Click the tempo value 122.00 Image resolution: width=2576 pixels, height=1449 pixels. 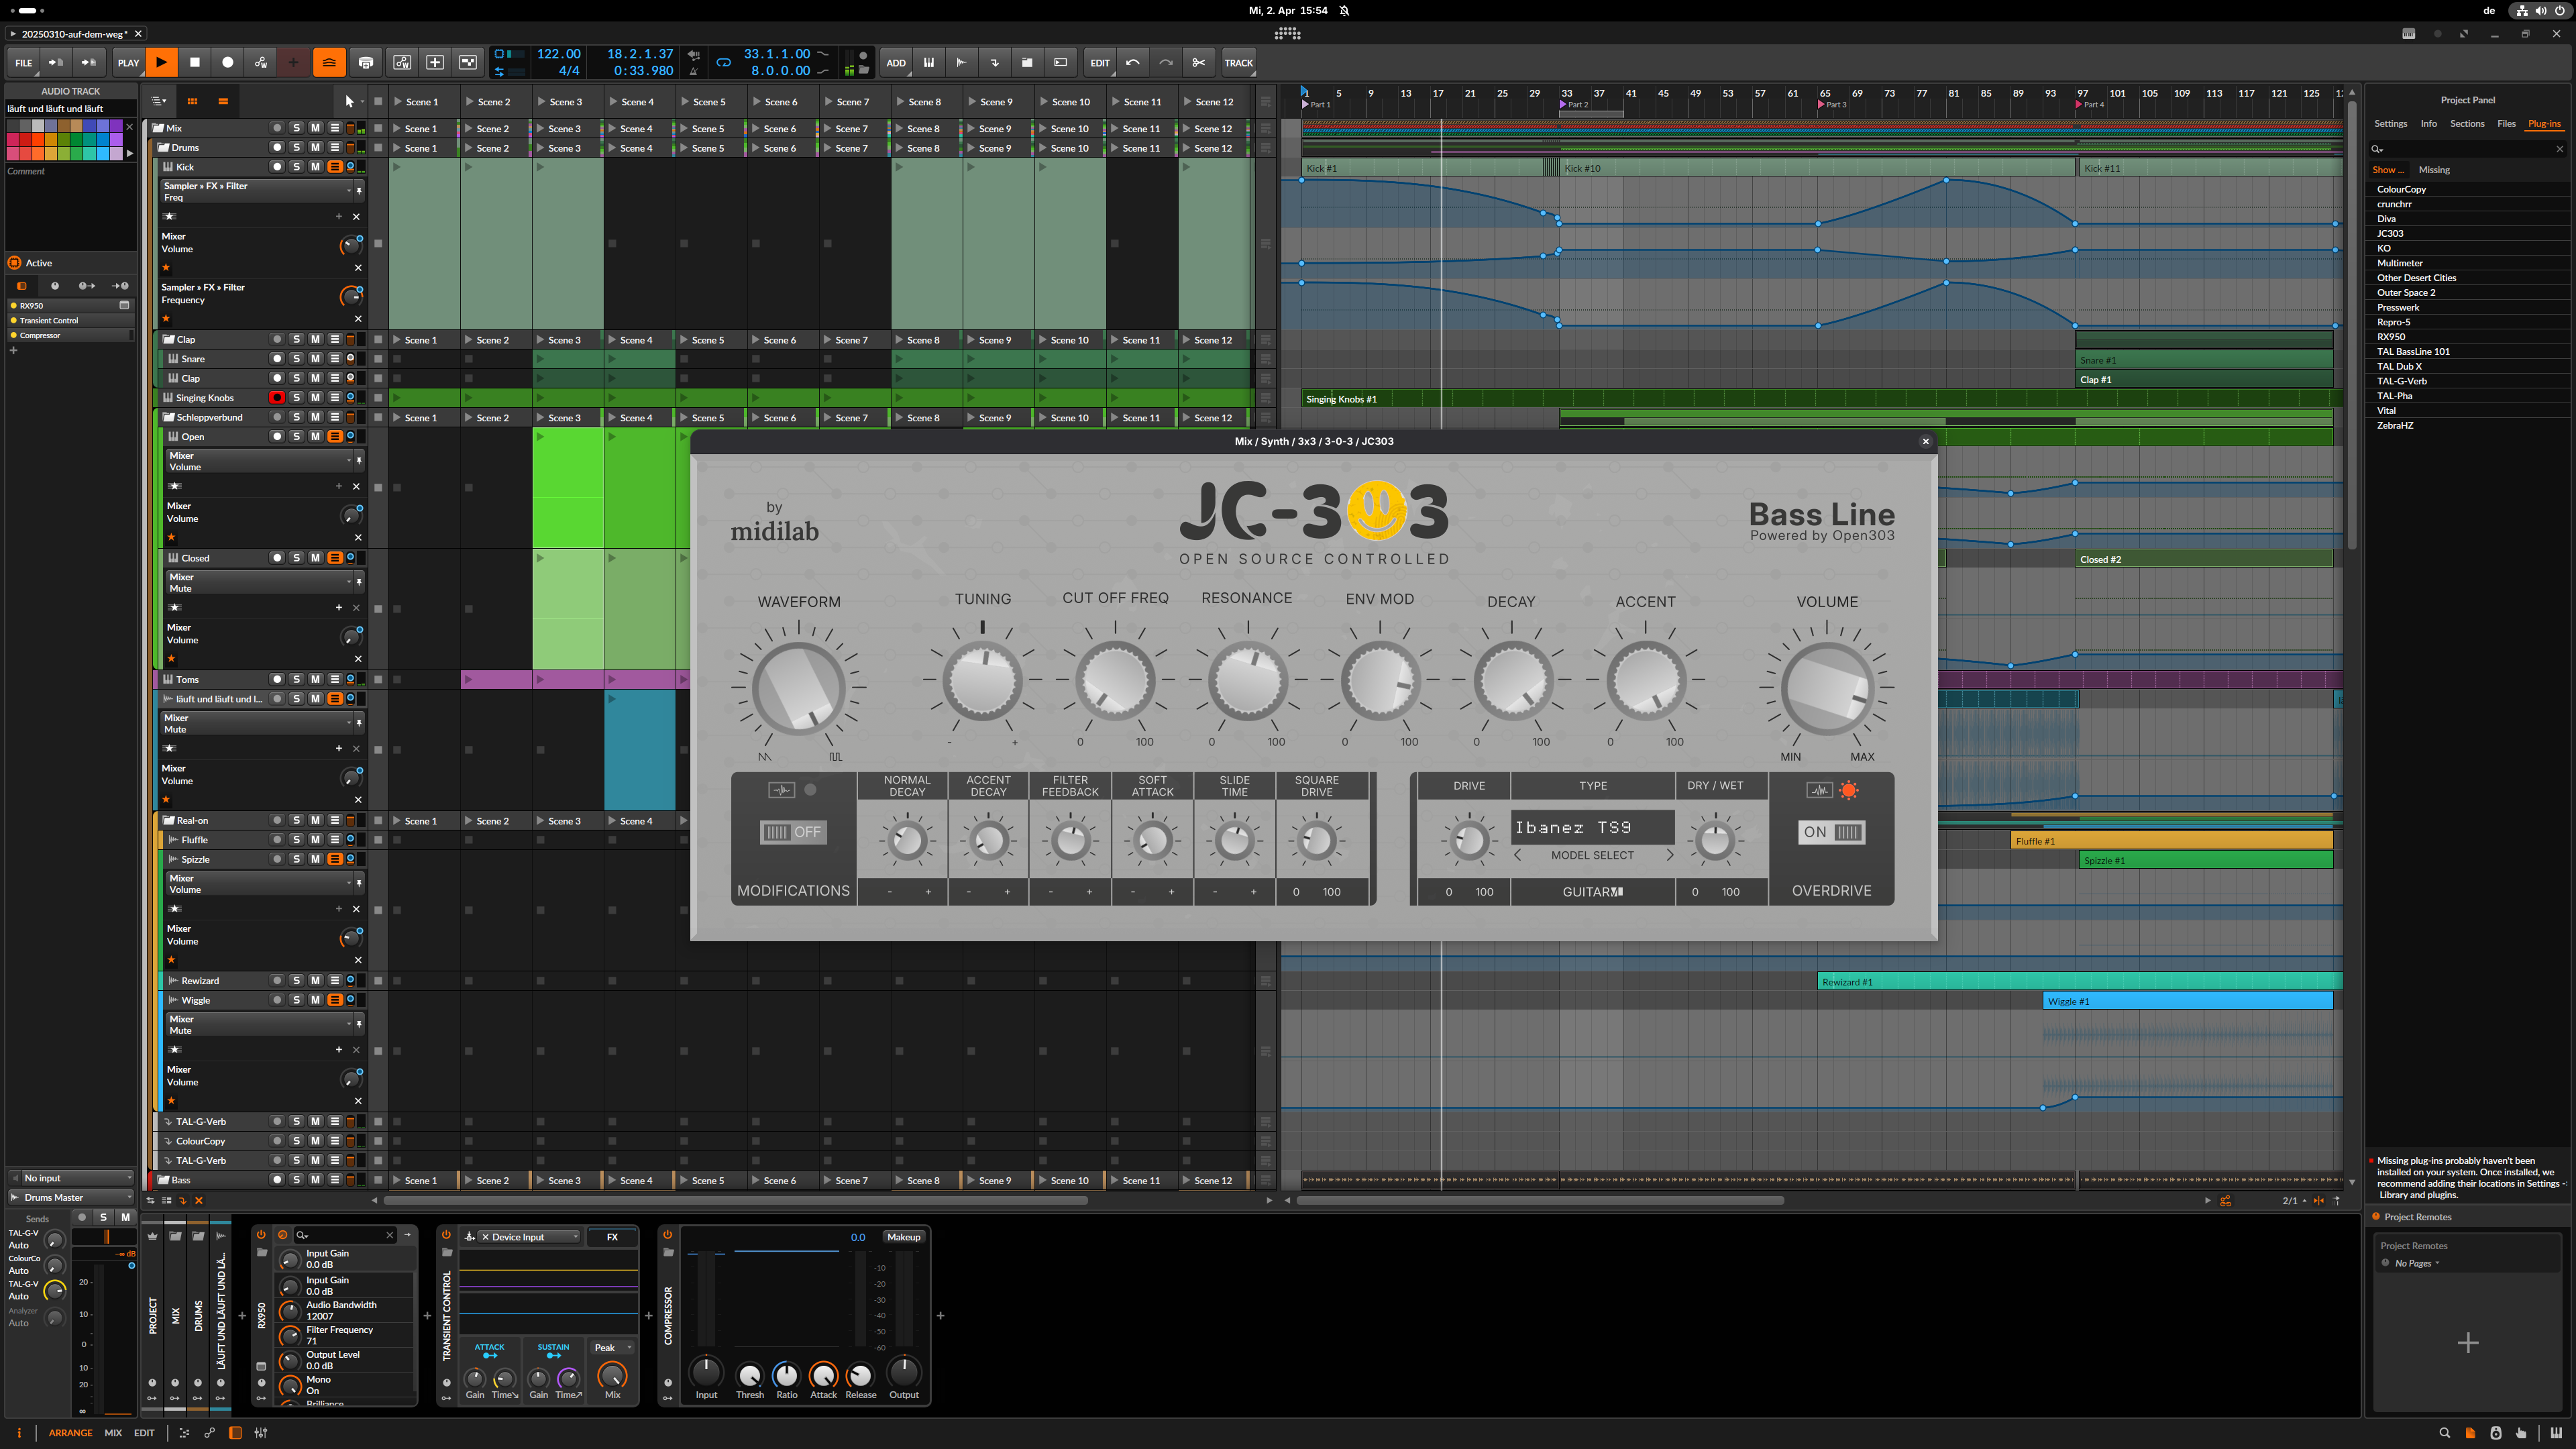click(558, 54)
